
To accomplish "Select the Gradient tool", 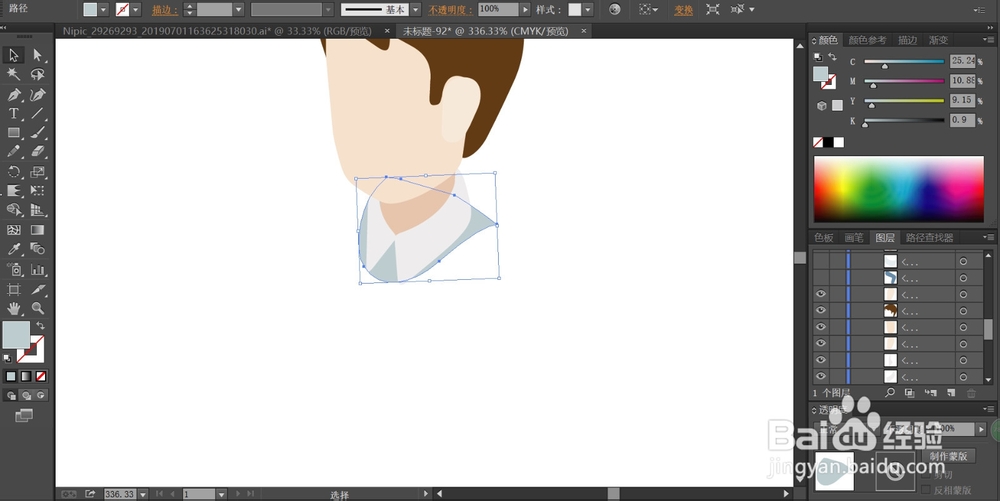I will coord(38,229).
